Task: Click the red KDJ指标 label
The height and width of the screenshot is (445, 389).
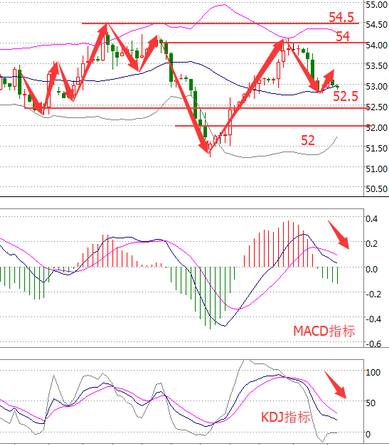Action: coord(285,417)
